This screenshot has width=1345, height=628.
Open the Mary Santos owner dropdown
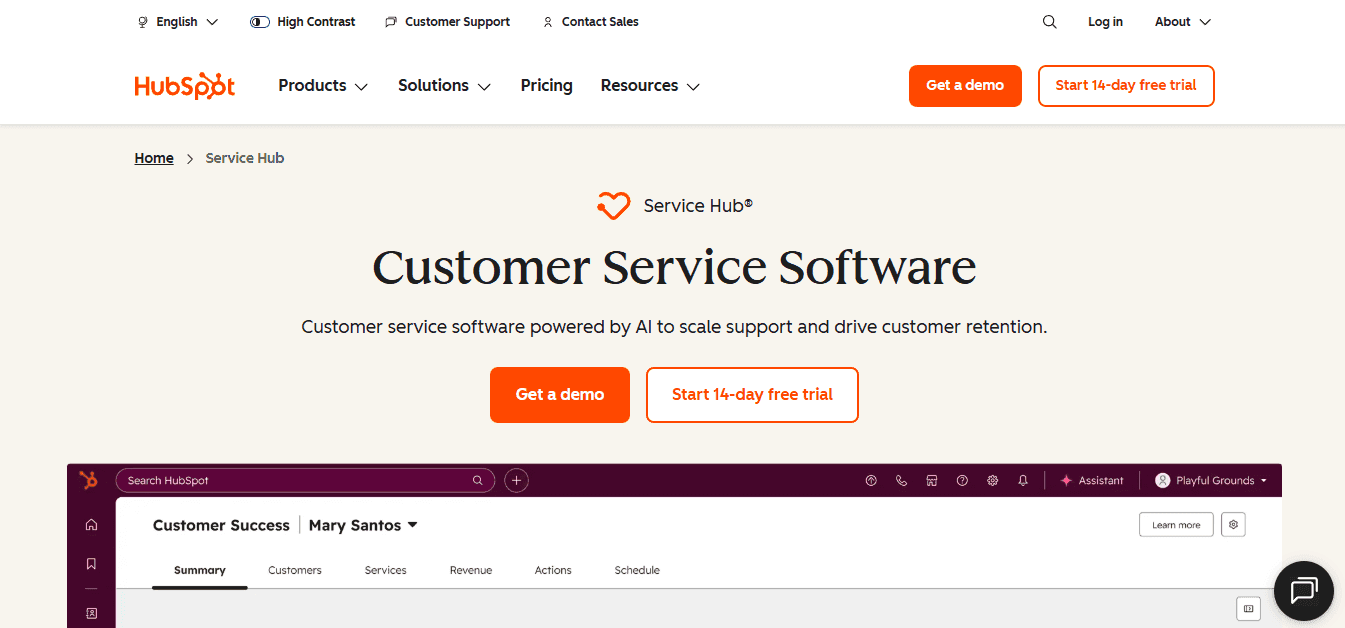pyautogui.click(x=362, y=525)
